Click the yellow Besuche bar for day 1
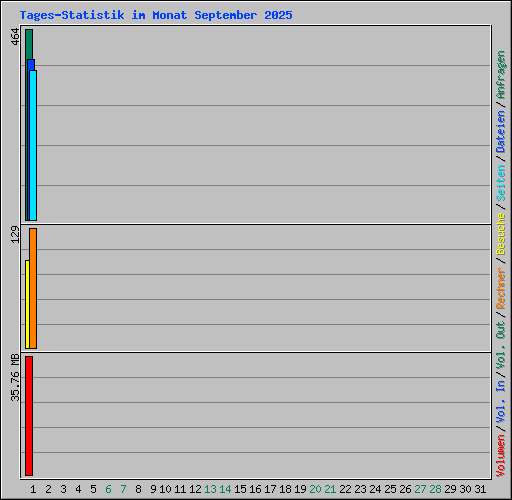This screenshot has width=512, height=500. (27, 304)
